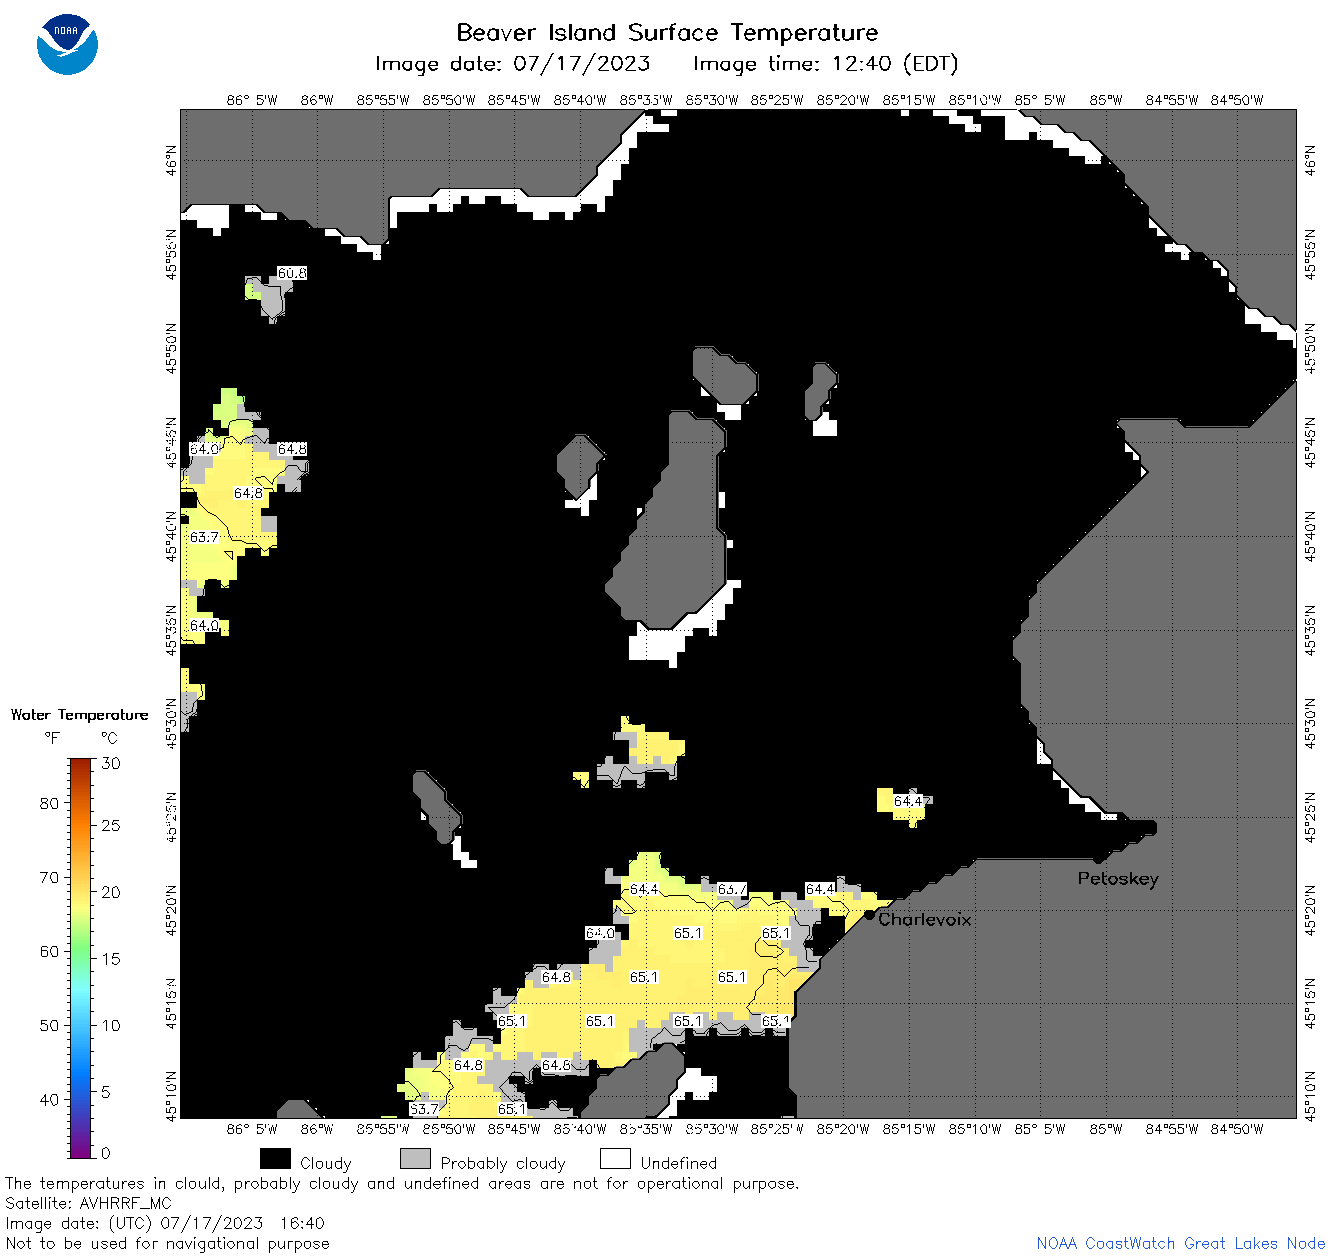The width and height of the screenshot is (1336, 1259).
Task: Click the white Undefined legend swatch
Action: pyautogui.click(x=615, y=1159)
